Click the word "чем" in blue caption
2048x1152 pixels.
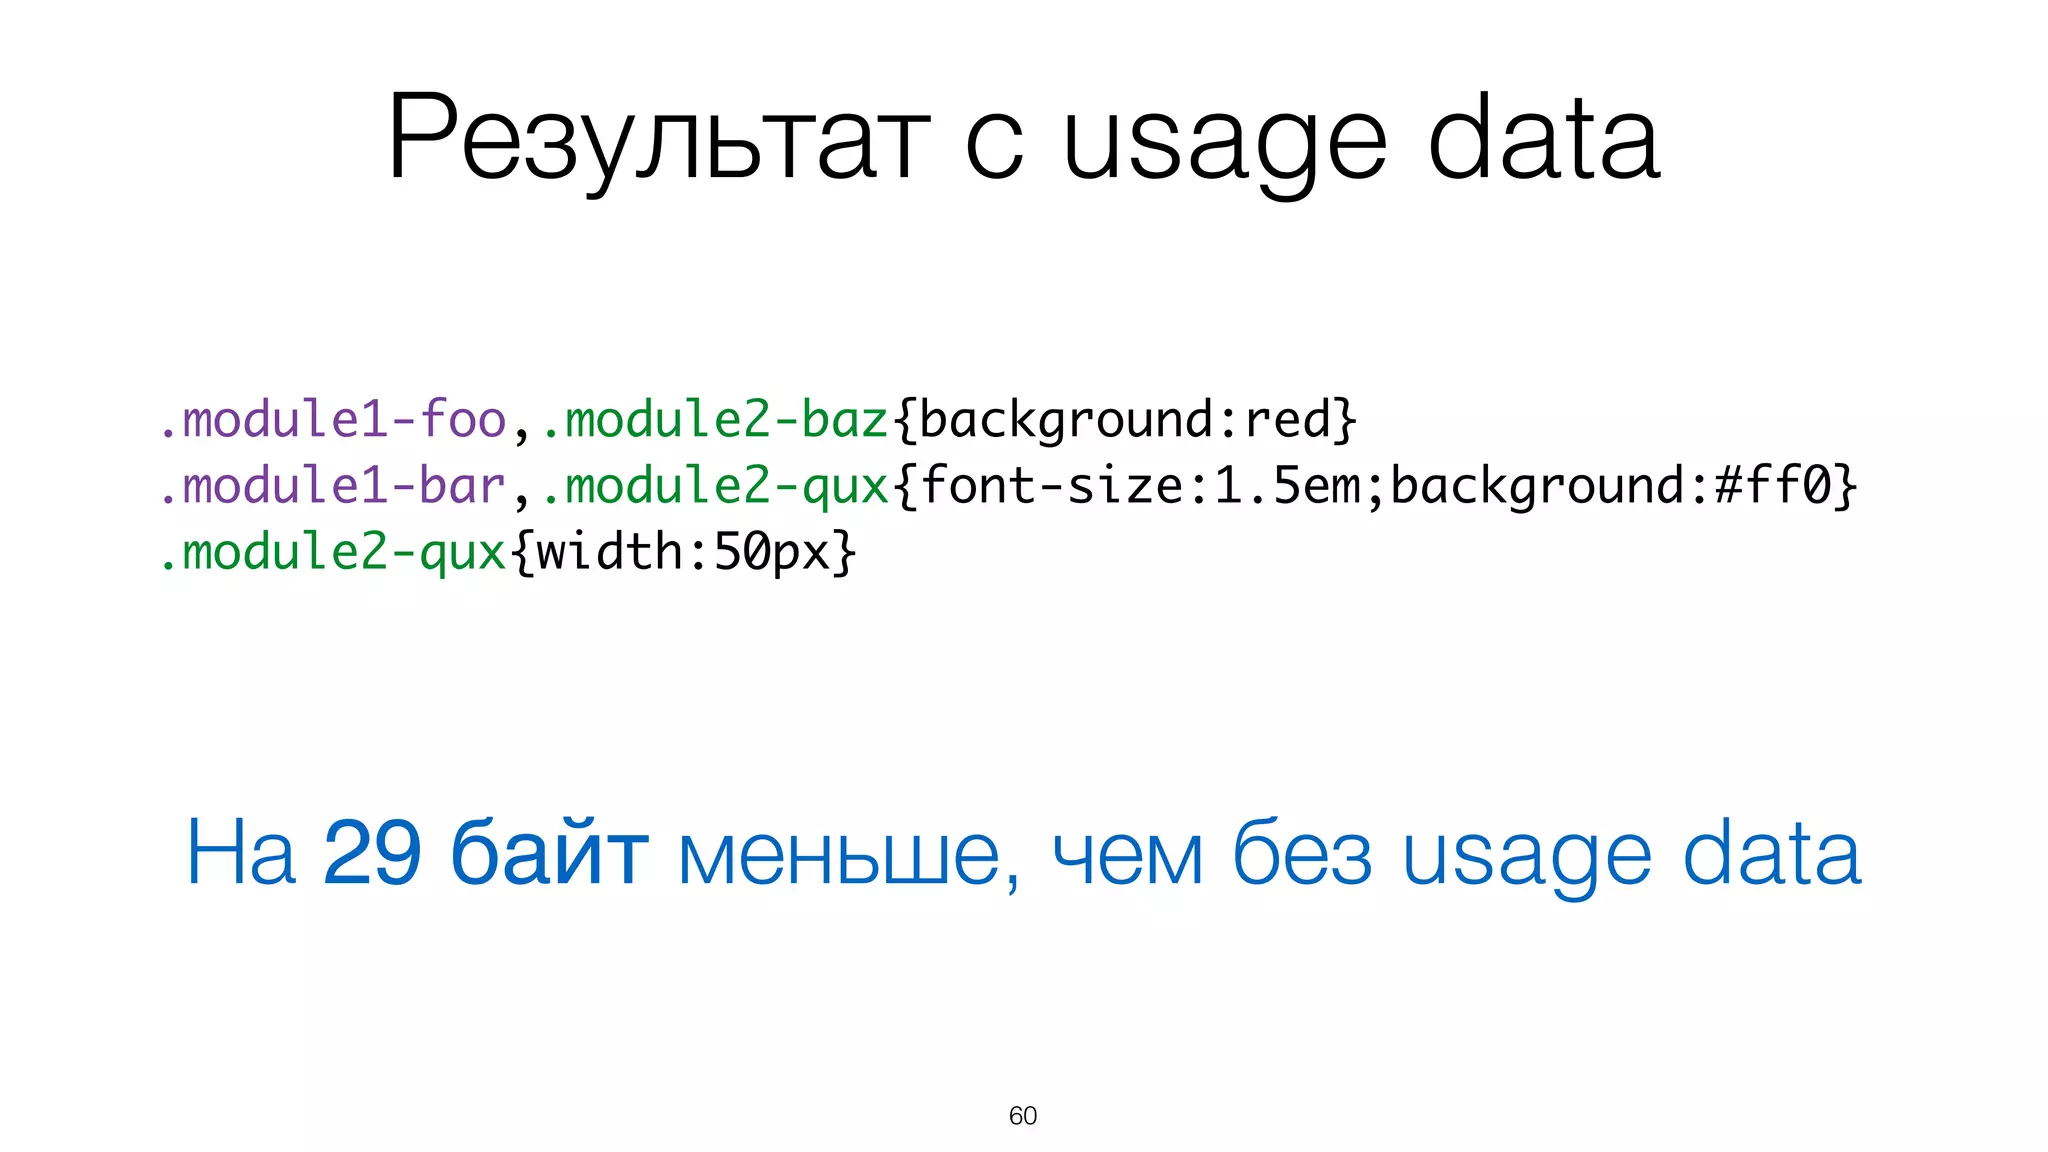1127,857
